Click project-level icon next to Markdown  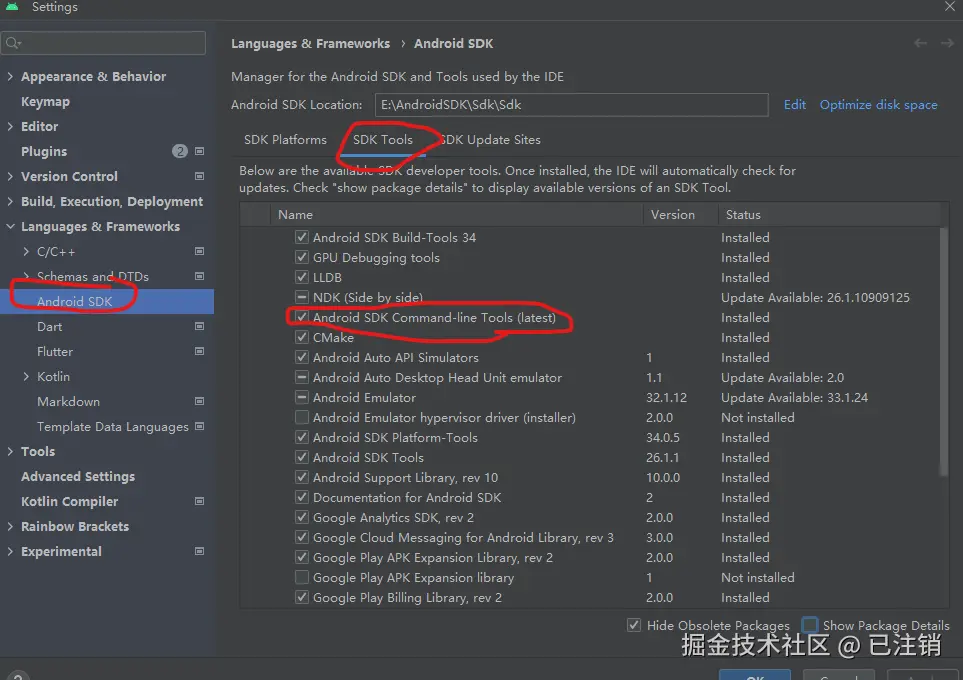tap(200, 401)
